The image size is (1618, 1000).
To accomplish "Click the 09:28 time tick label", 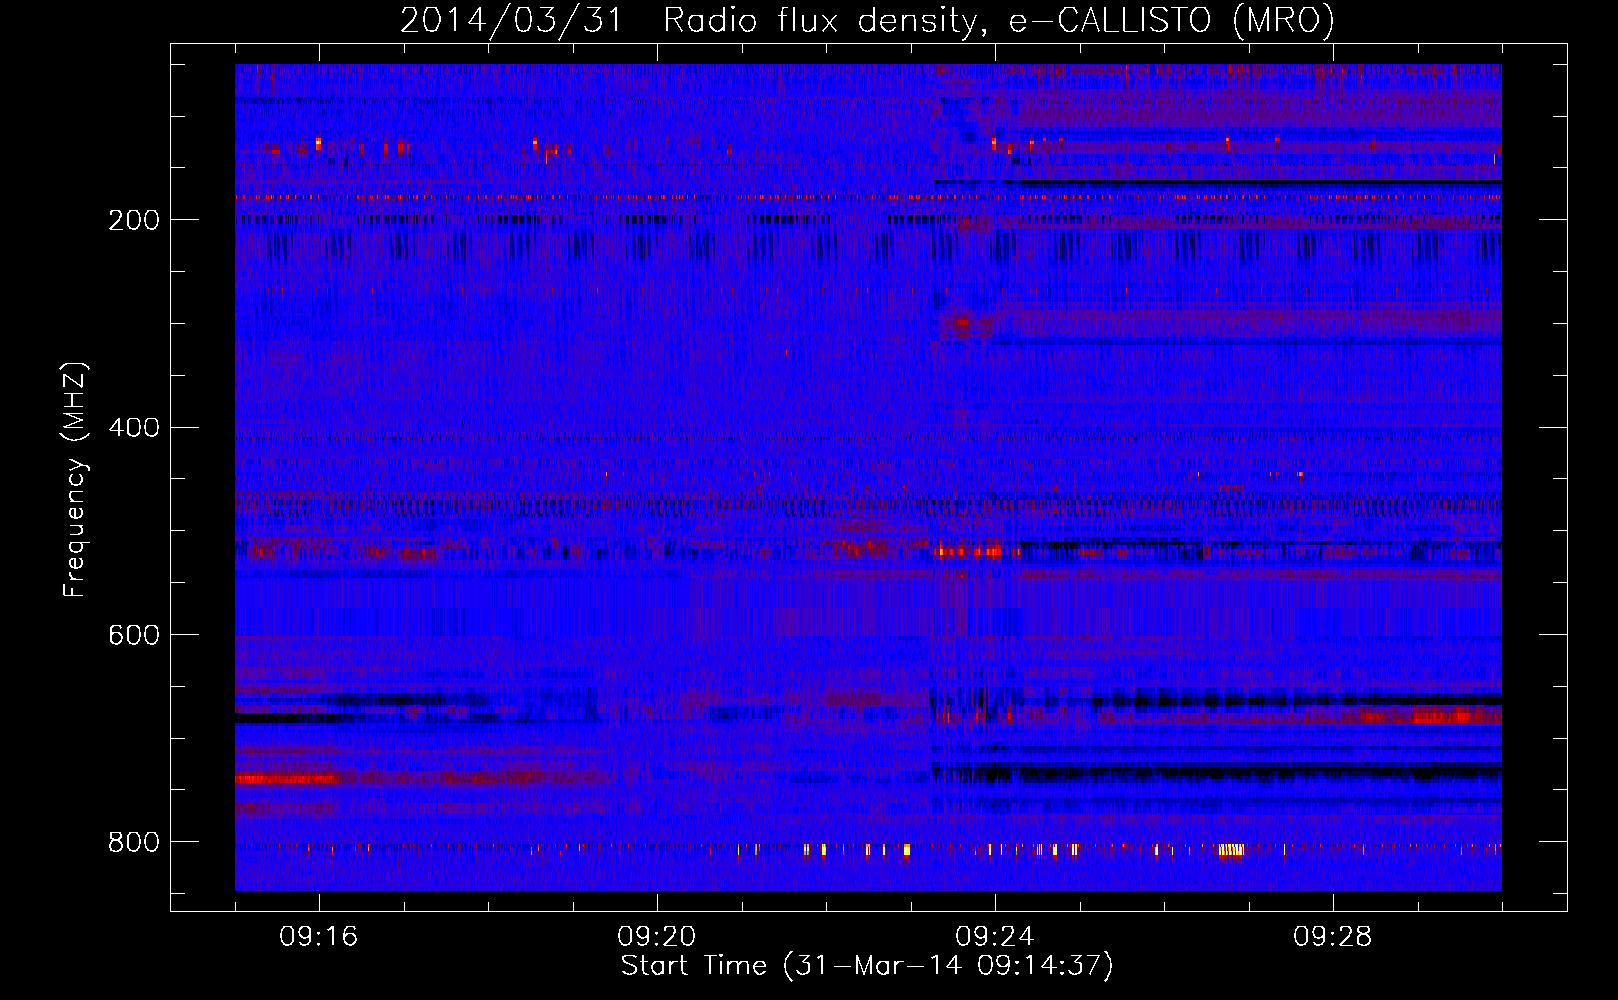I will (x=1333, y=936).
